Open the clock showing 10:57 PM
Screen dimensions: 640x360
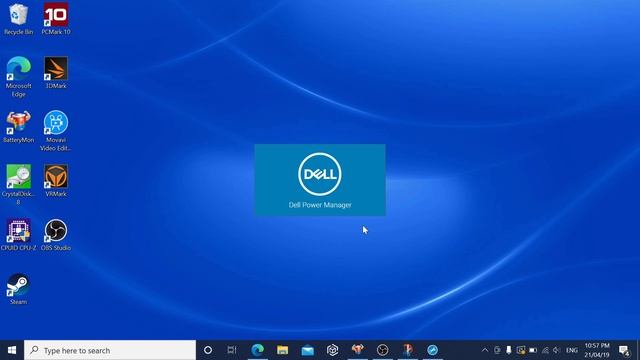[597, 350]
